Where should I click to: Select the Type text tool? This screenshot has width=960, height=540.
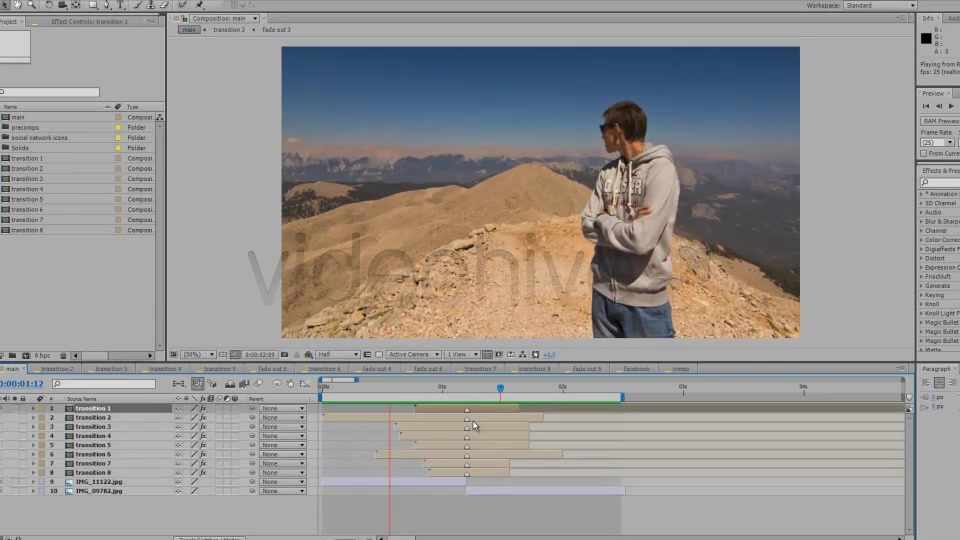point(121,5)
